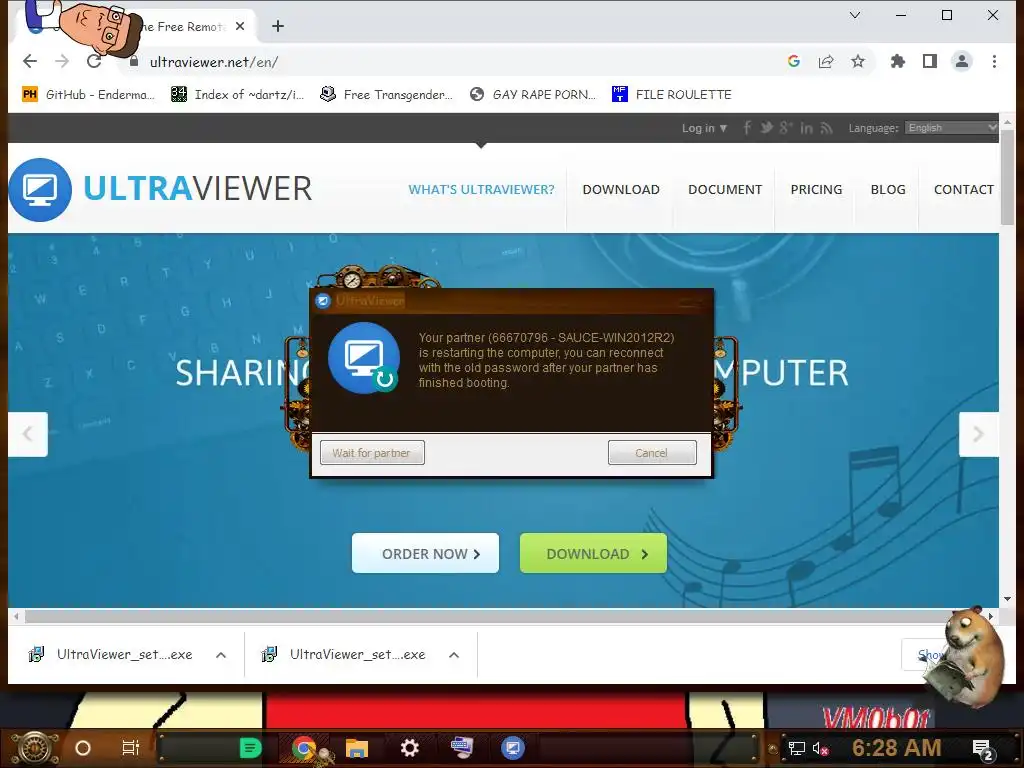Screen dimensions: 1024x768
Task: Open network status tray icon
Action: 797,748
